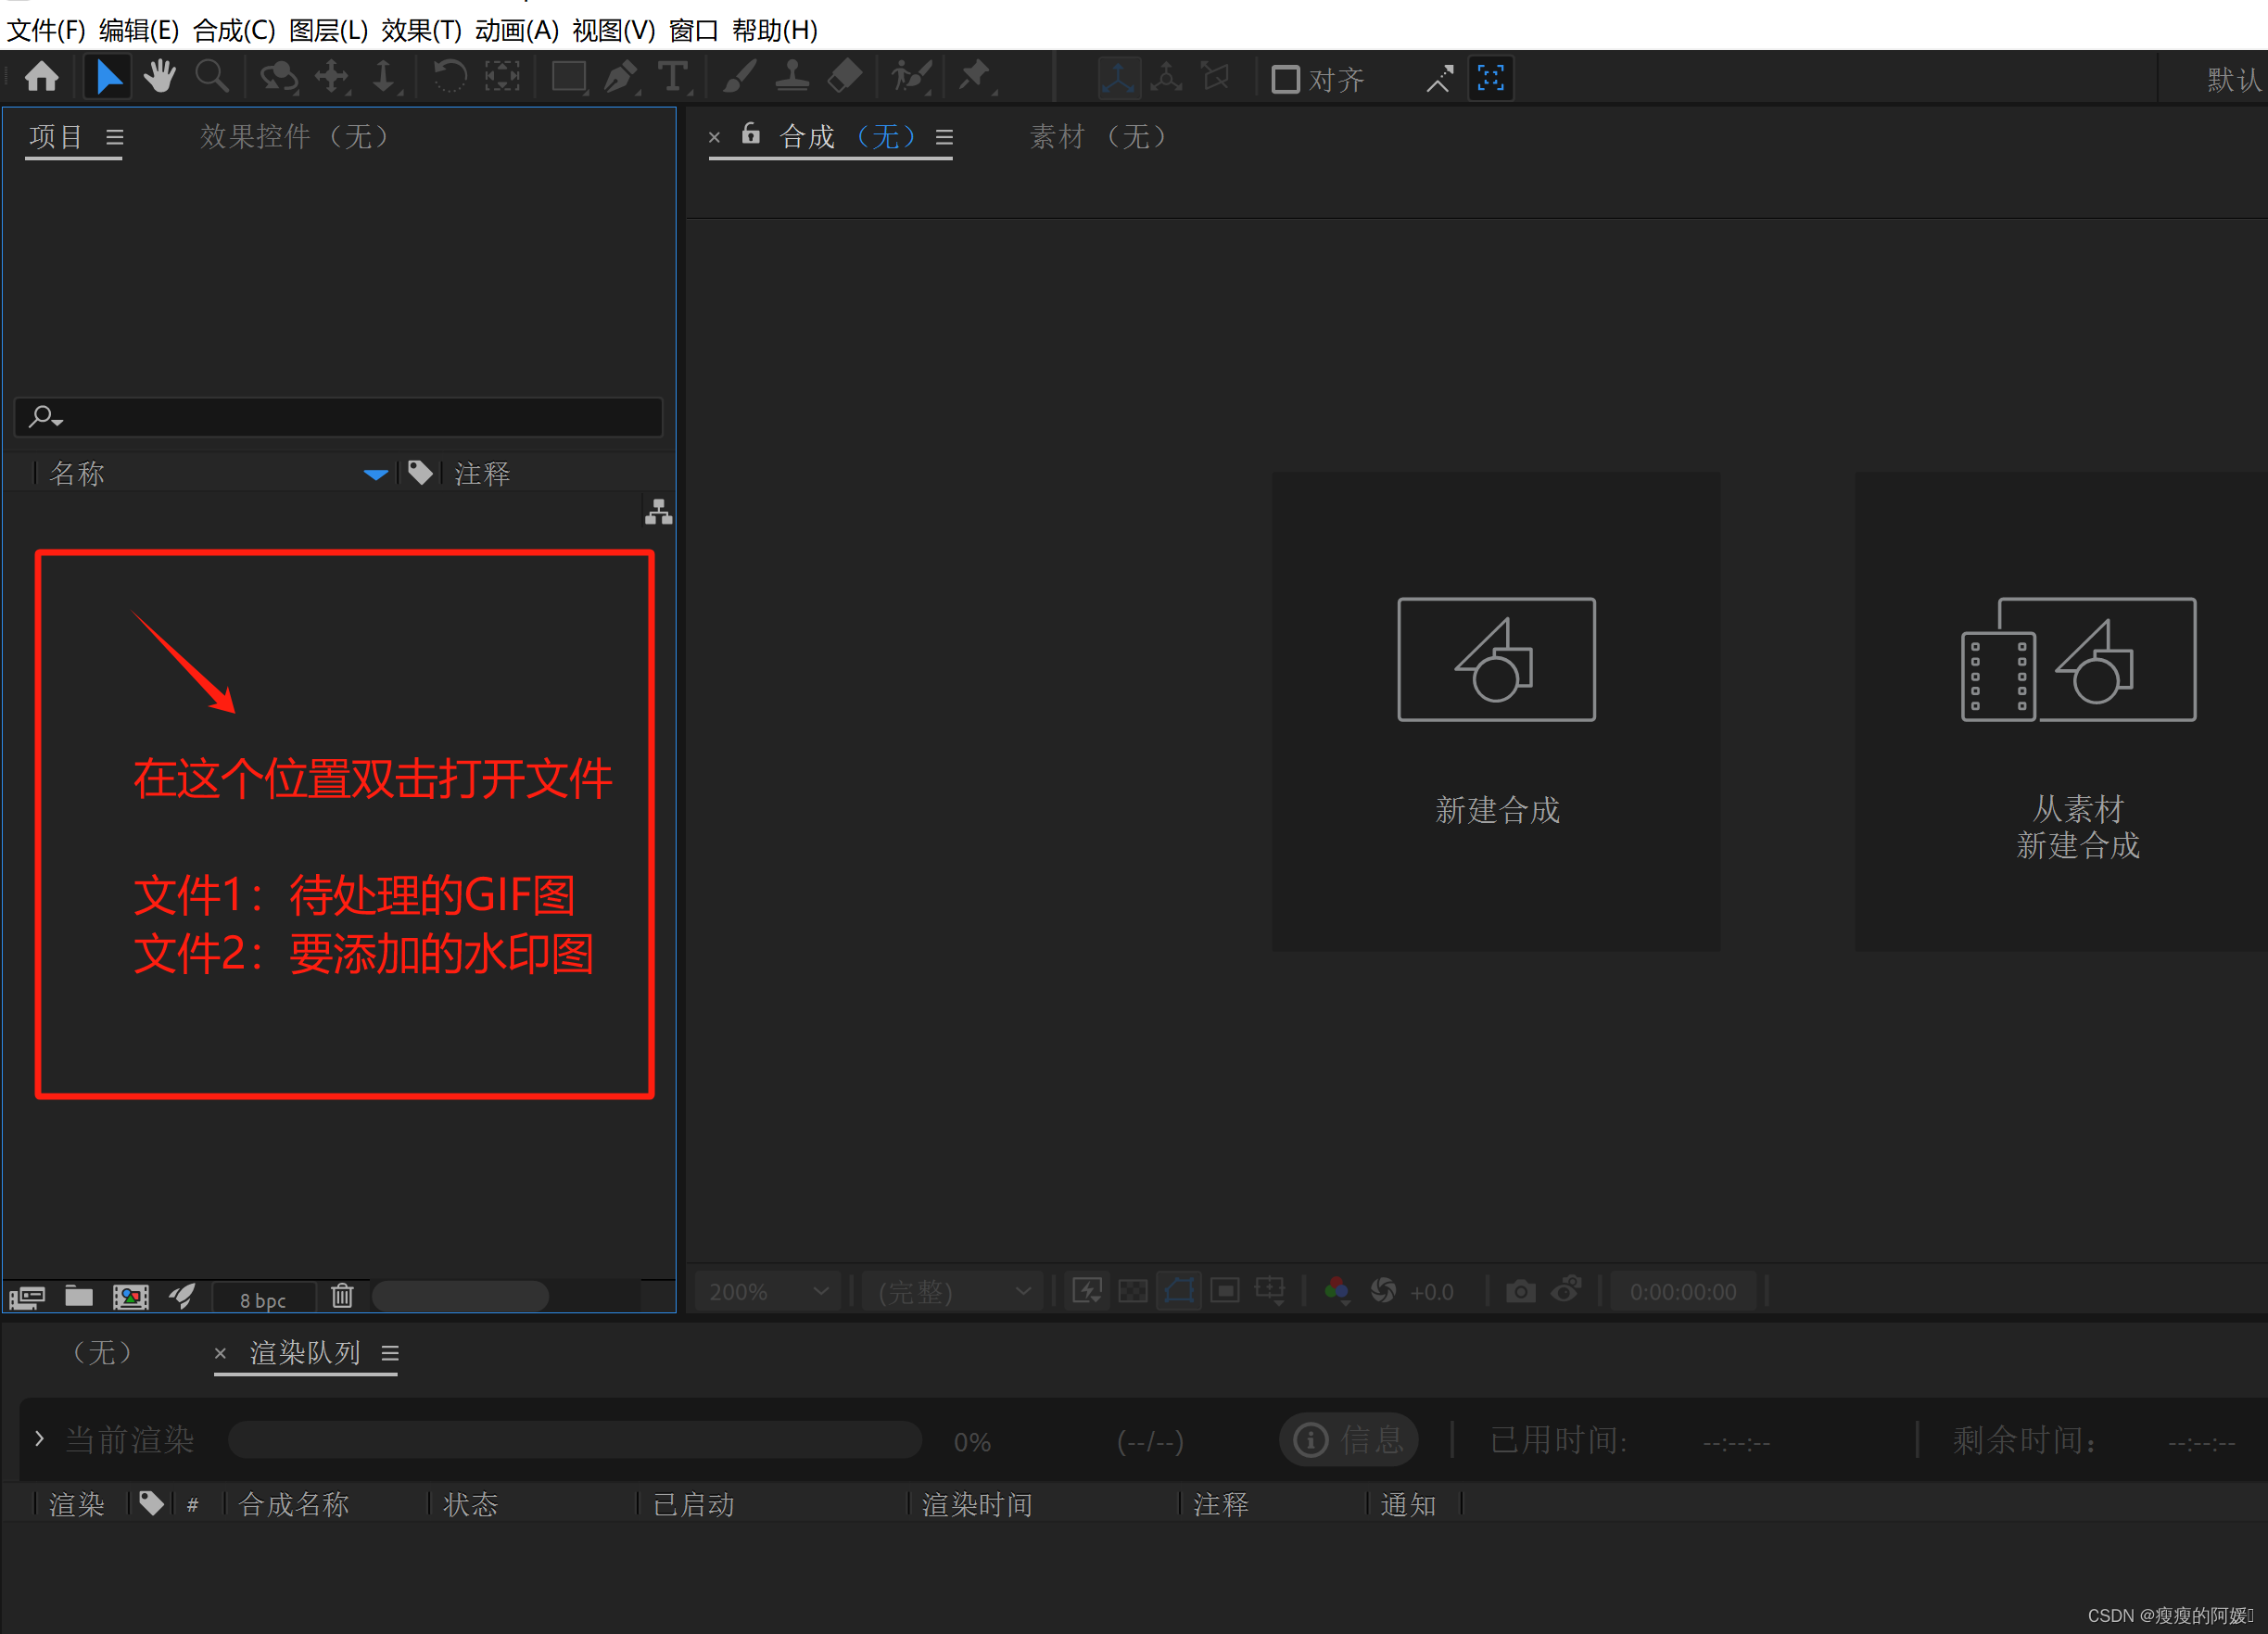
Task: Select the Zoom magnifier tool
Action: coord(211,77)
